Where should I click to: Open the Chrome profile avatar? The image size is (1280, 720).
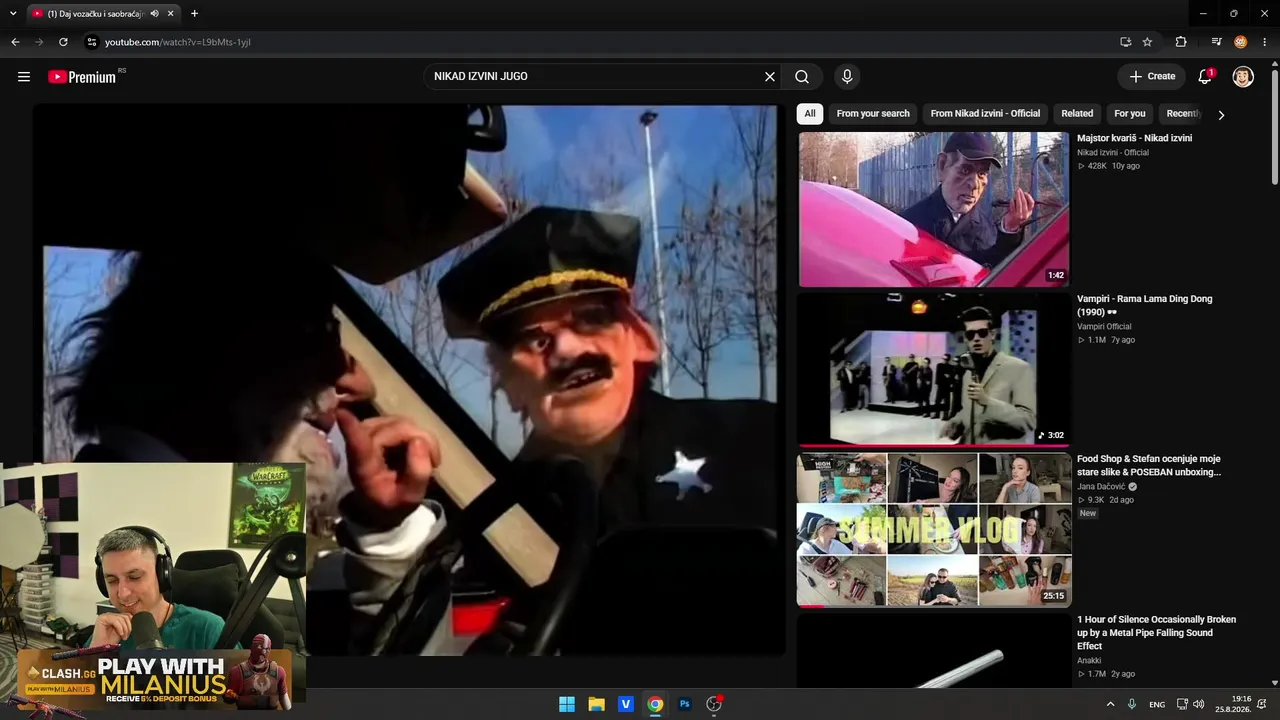click(x=1241, y=42)
